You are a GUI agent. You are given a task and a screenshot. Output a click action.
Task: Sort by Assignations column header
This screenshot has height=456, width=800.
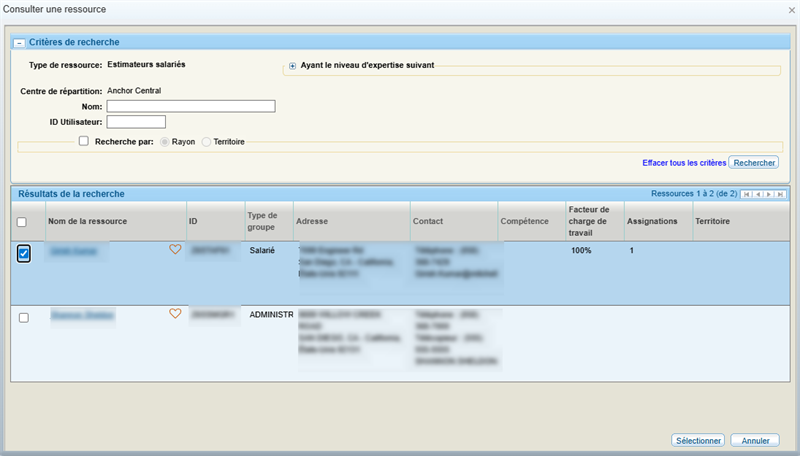tap(652, 221)
